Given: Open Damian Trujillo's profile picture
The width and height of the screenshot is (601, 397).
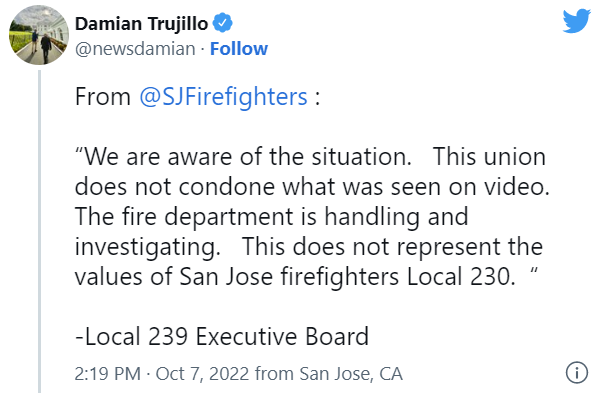Looking at the screenshot, I should pos(39,35).
